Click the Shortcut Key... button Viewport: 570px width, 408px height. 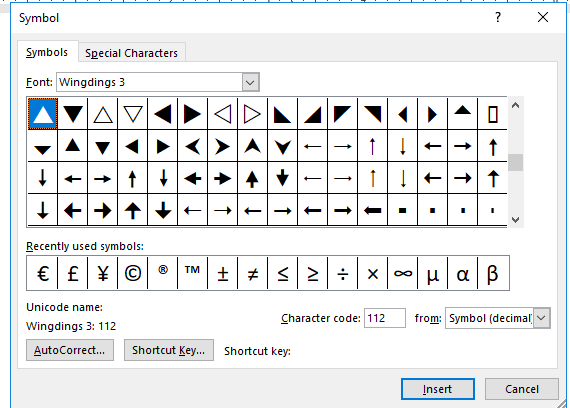coord(169,350)
